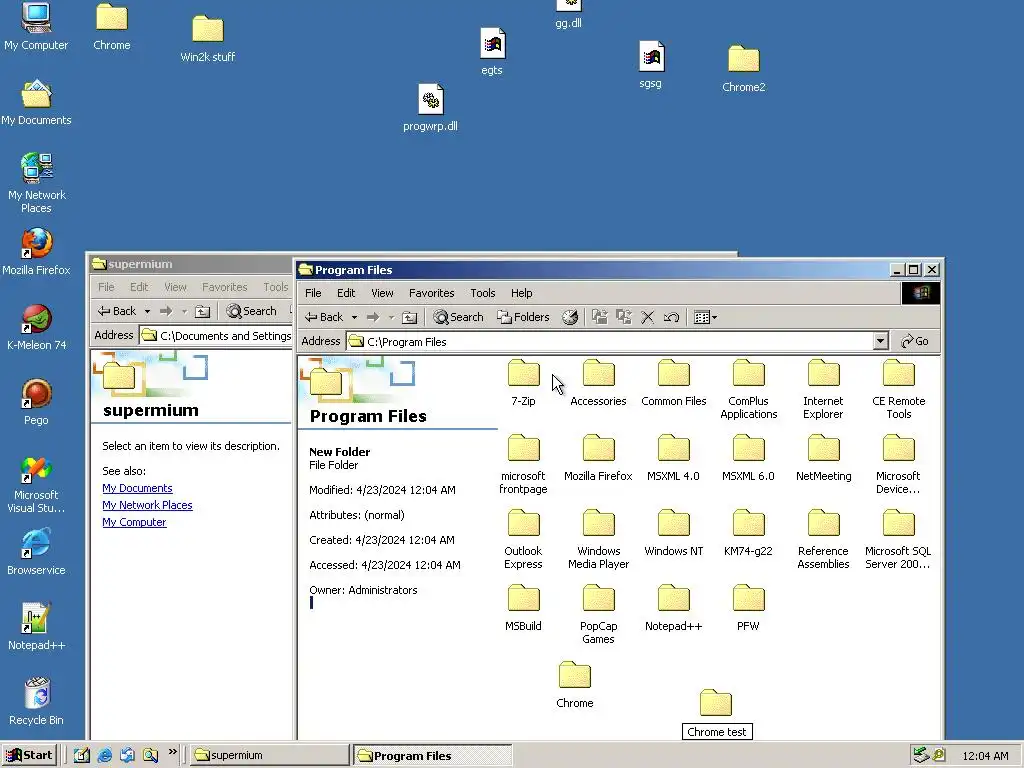Viewport: 1024px width, 768px height.
Task: Select the Mozilla Firefox folder in Program Files
Action: coord(598,458)
